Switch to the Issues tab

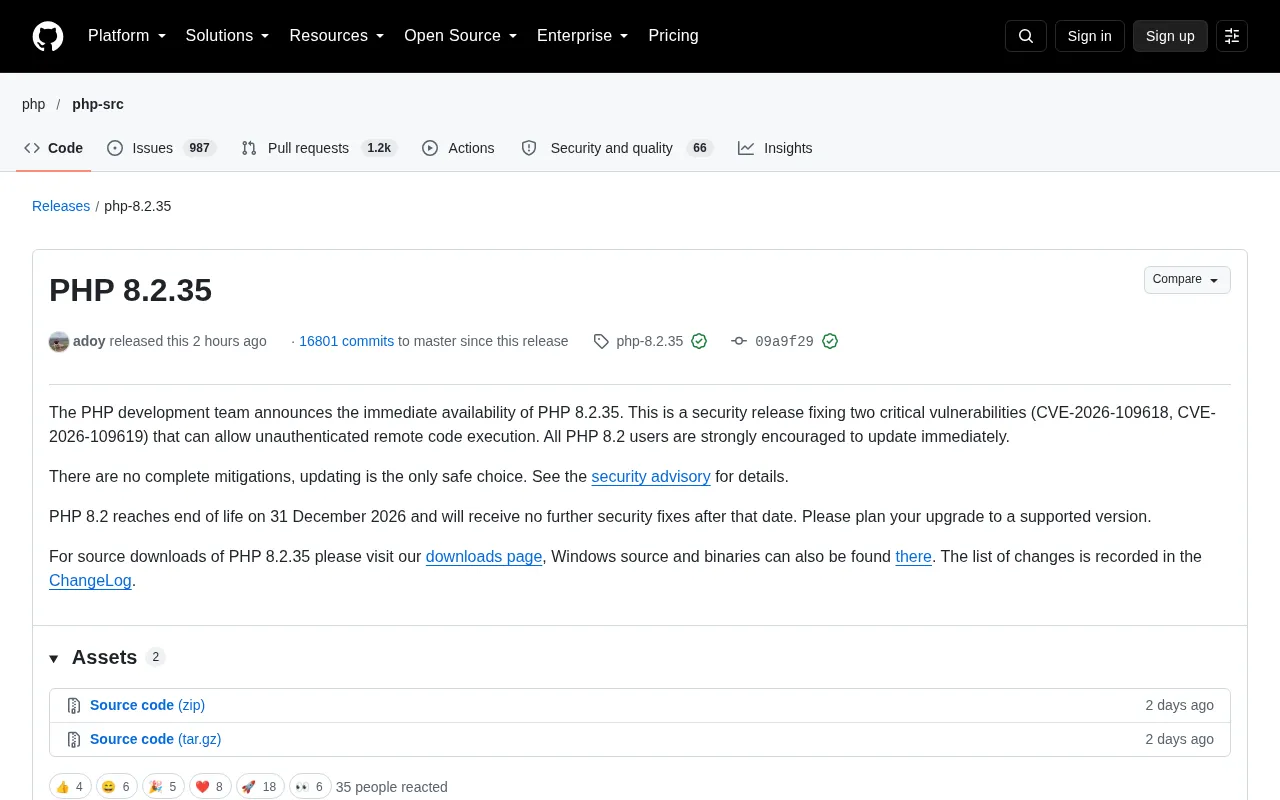[161, 148]
